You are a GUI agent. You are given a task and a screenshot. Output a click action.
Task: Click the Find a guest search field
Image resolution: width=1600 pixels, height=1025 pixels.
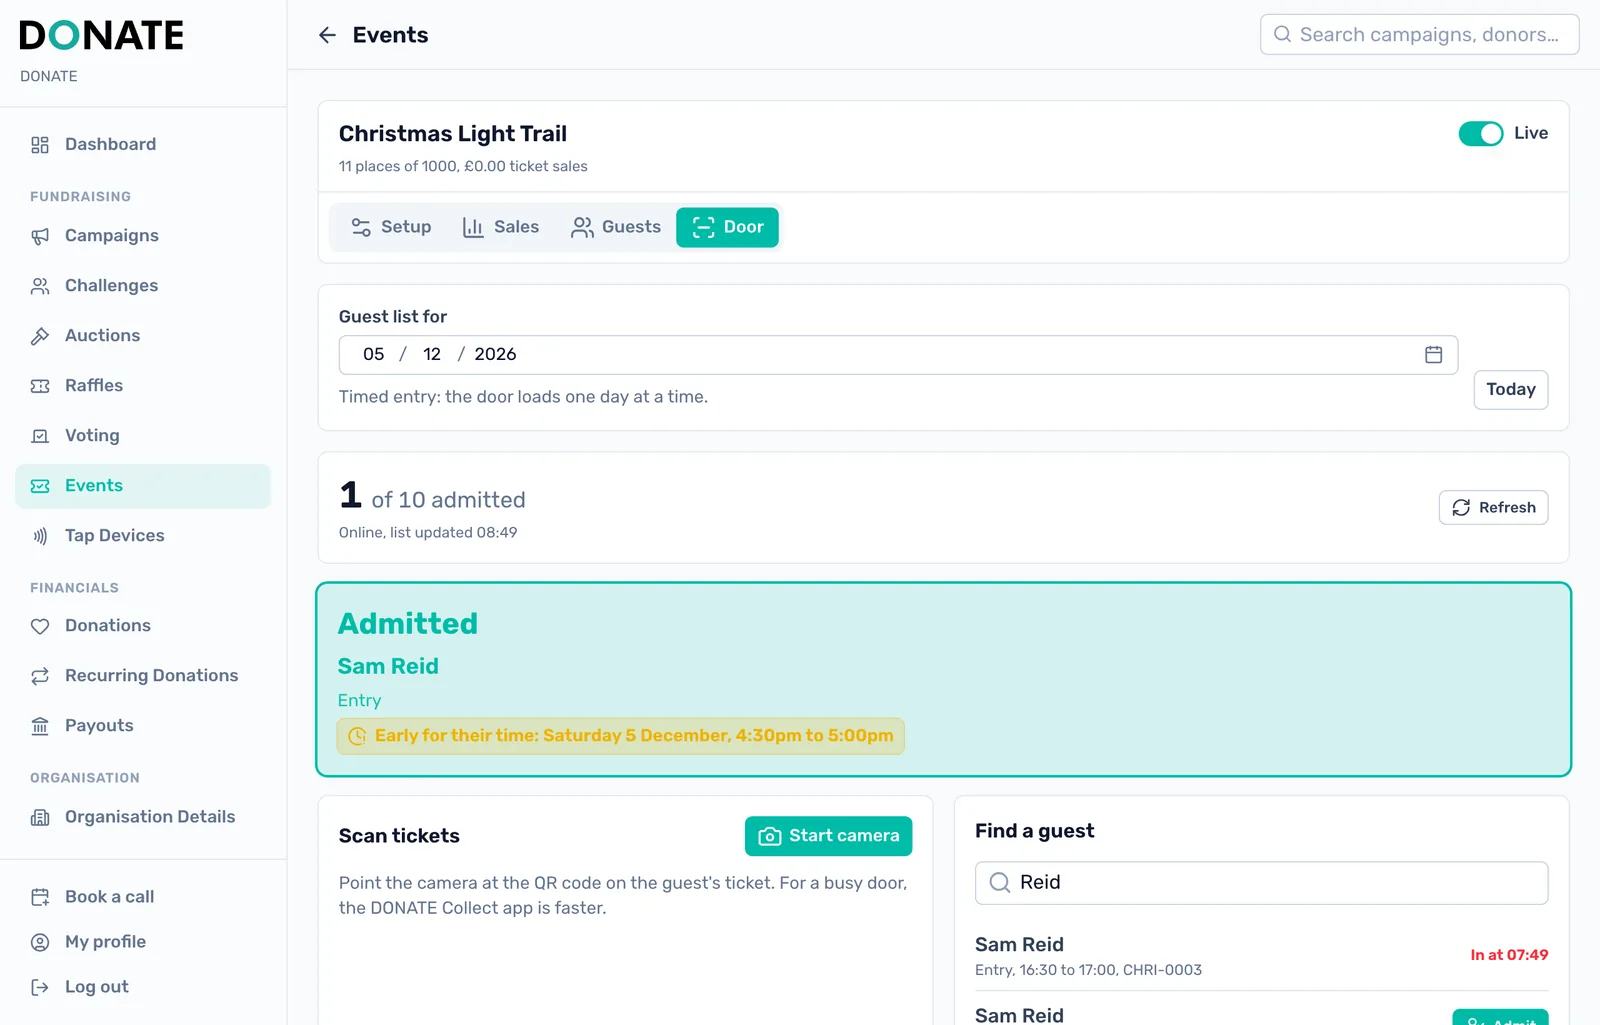tap(1261, 883)
